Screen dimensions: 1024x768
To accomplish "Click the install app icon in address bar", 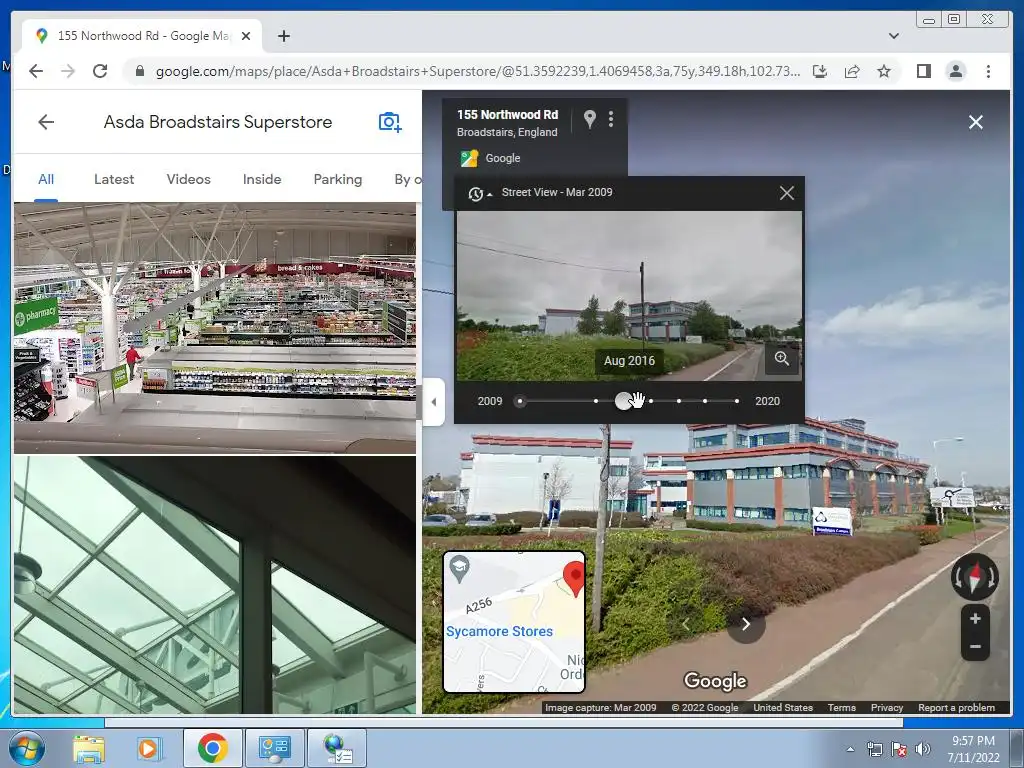I will click(820, 71).
